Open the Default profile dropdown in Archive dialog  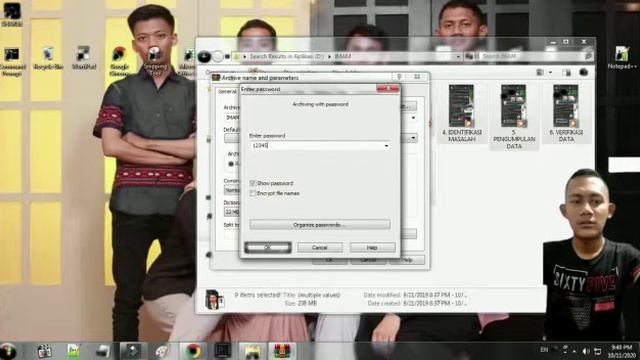(413, 138)
